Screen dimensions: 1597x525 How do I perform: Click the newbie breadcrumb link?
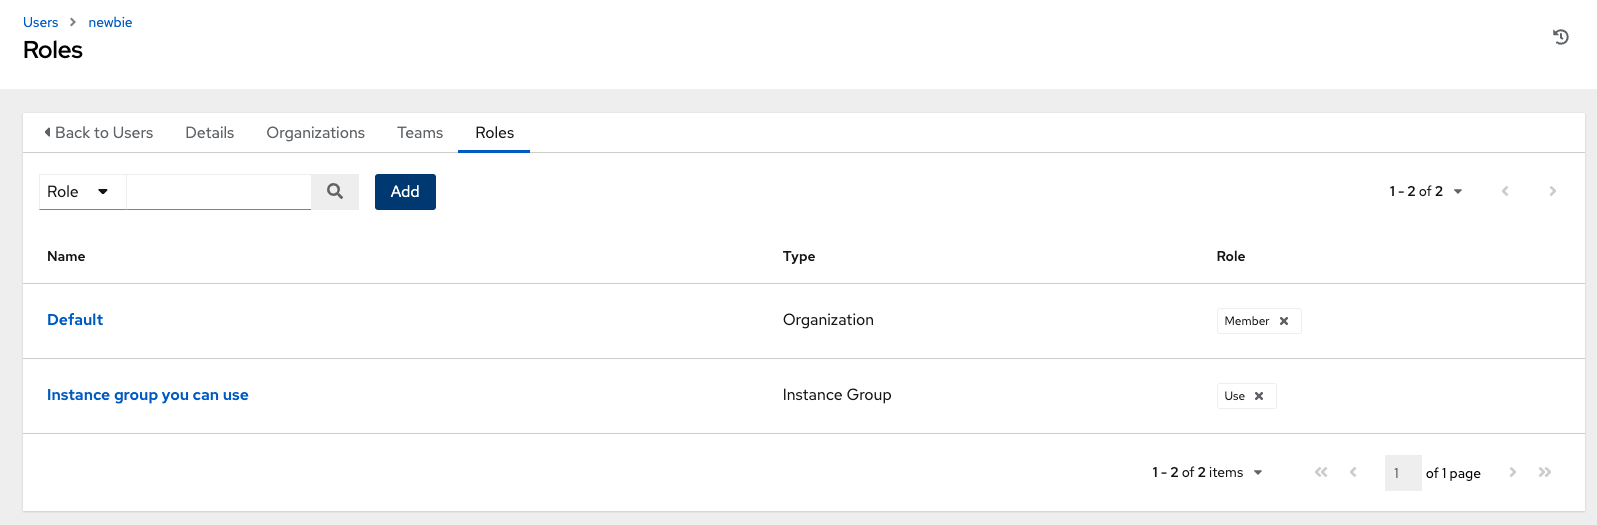click(x=110, y=22)
